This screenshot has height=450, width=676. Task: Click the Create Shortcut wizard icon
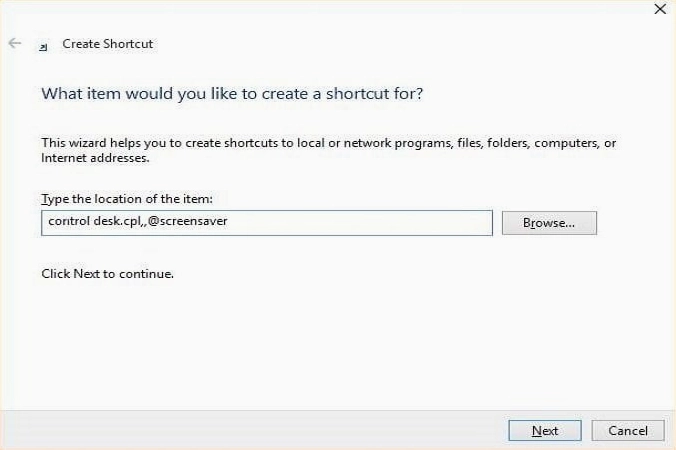42,45
